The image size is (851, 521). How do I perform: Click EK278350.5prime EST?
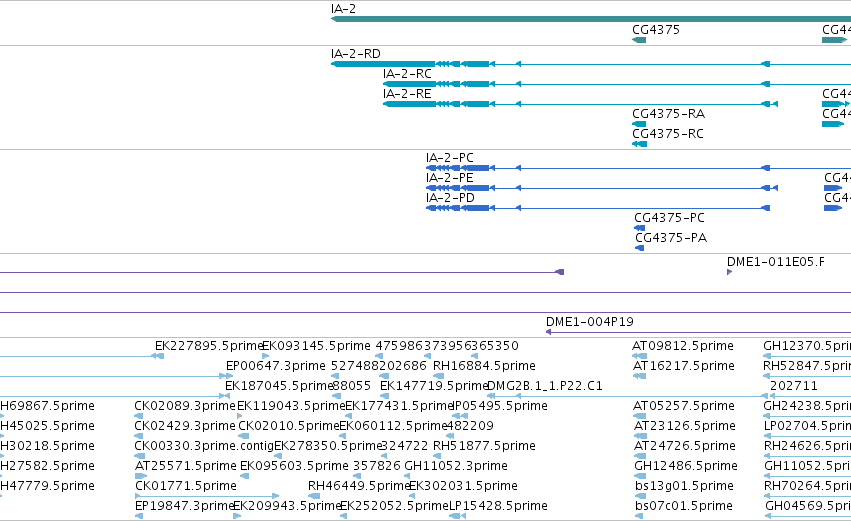click(x=328, y=446)
